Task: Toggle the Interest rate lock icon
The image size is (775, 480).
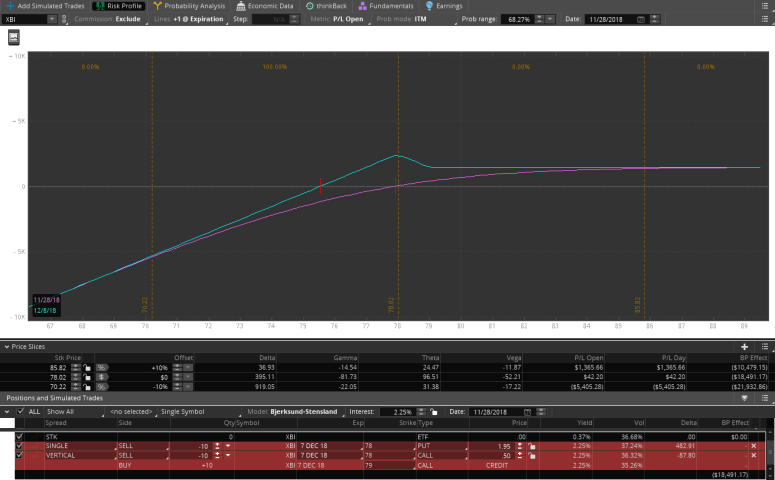Action: (x=433, y=412)
